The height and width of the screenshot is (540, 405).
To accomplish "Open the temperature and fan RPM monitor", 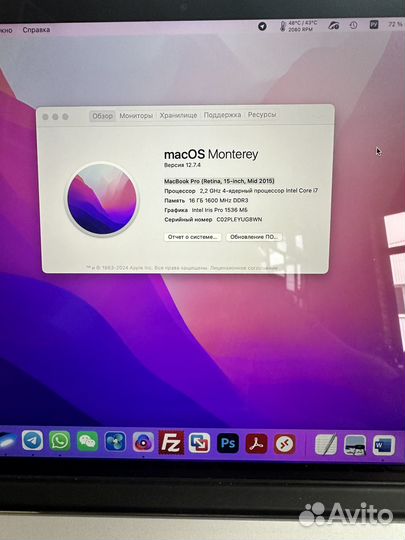I will coord(298,26).
